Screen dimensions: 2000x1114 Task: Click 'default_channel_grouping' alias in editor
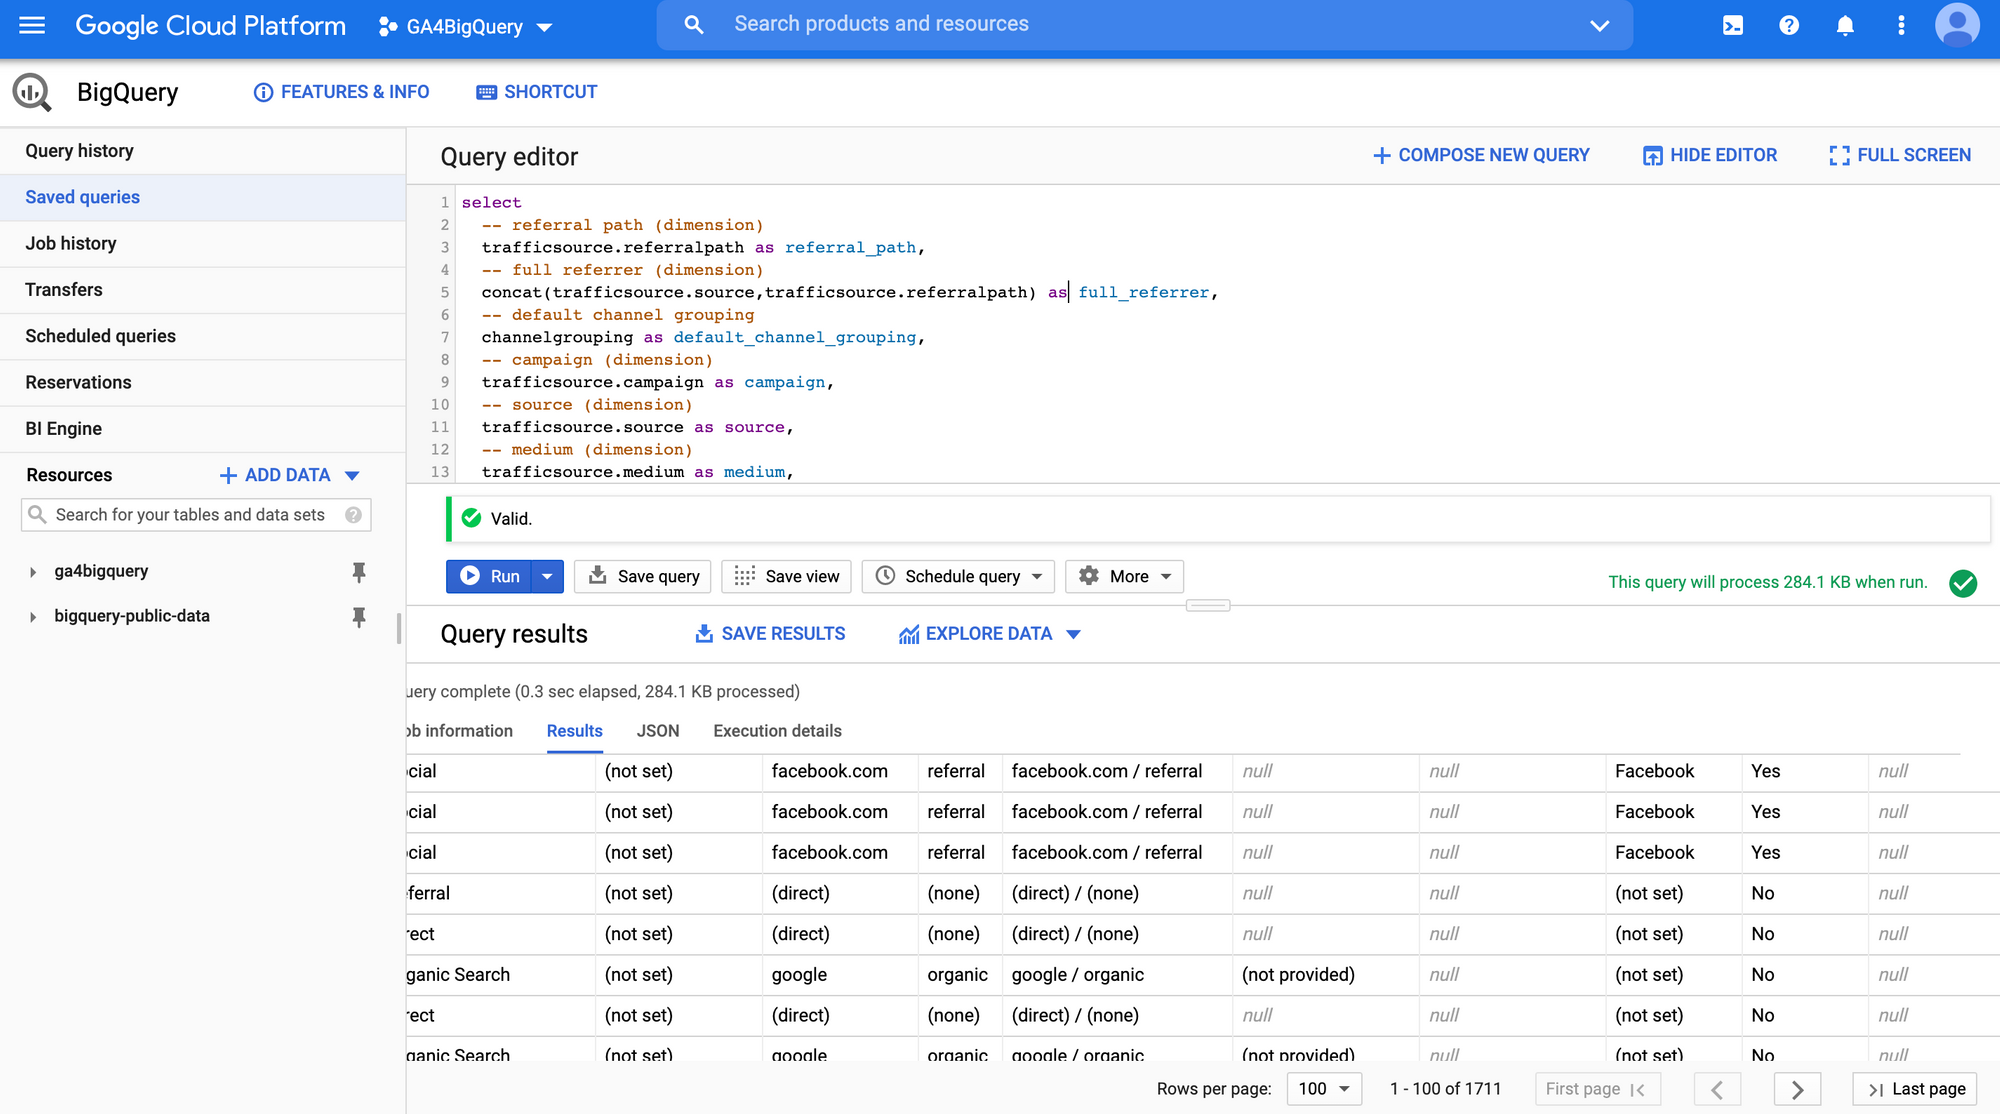pyautogui.click(x=795, y=337)
